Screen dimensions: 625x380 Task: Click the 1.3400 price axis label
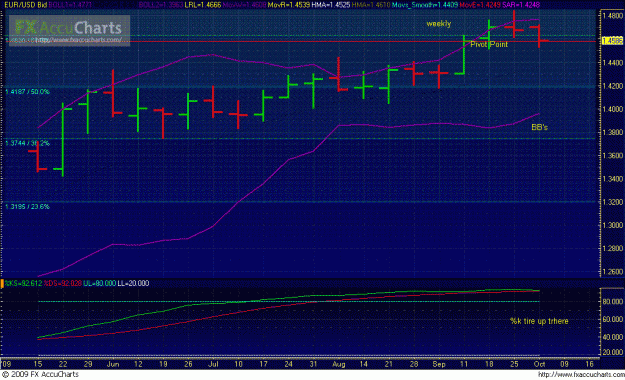pos(613,179)
